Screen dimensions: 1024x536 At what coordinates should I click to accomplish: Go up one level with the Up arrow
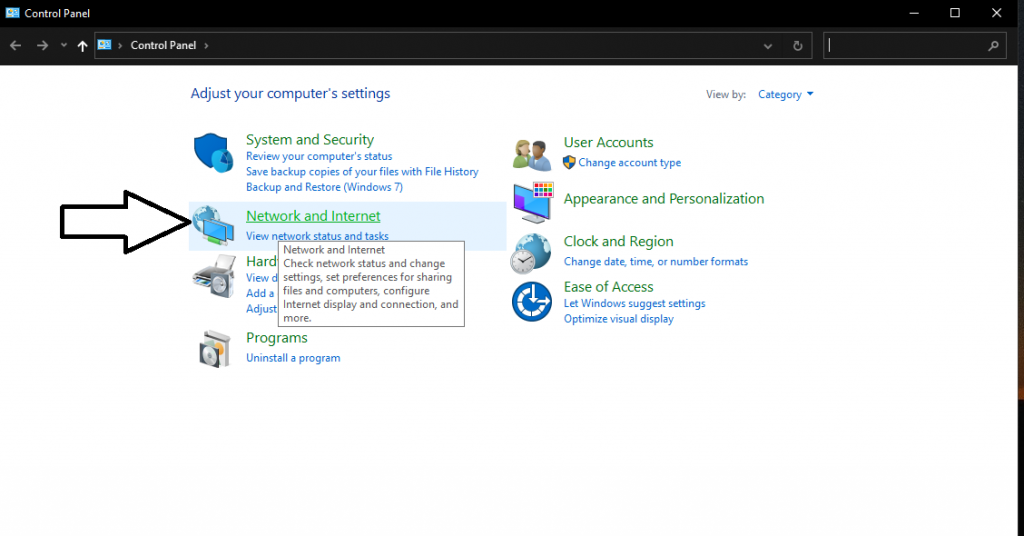82,46
